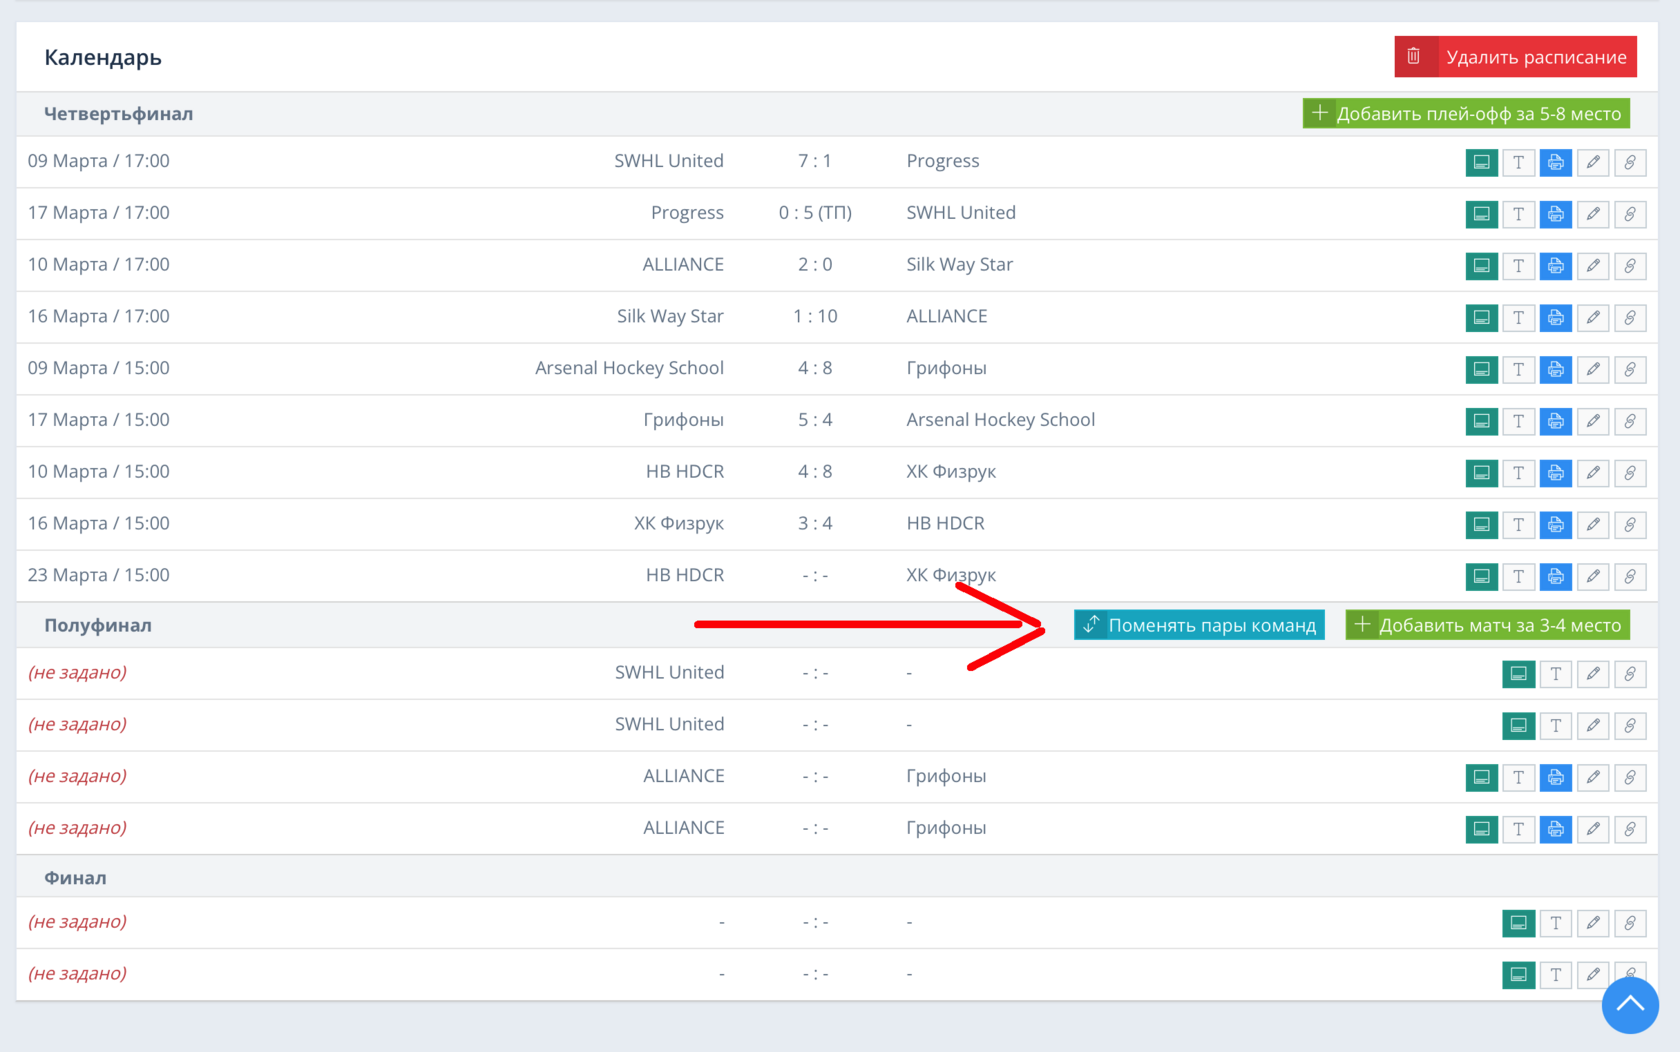The width and height of the screenshot is (1680, 1052).
Task: Click the 09 Марта / 17:00 date cell
Action: tap(99, 161)
